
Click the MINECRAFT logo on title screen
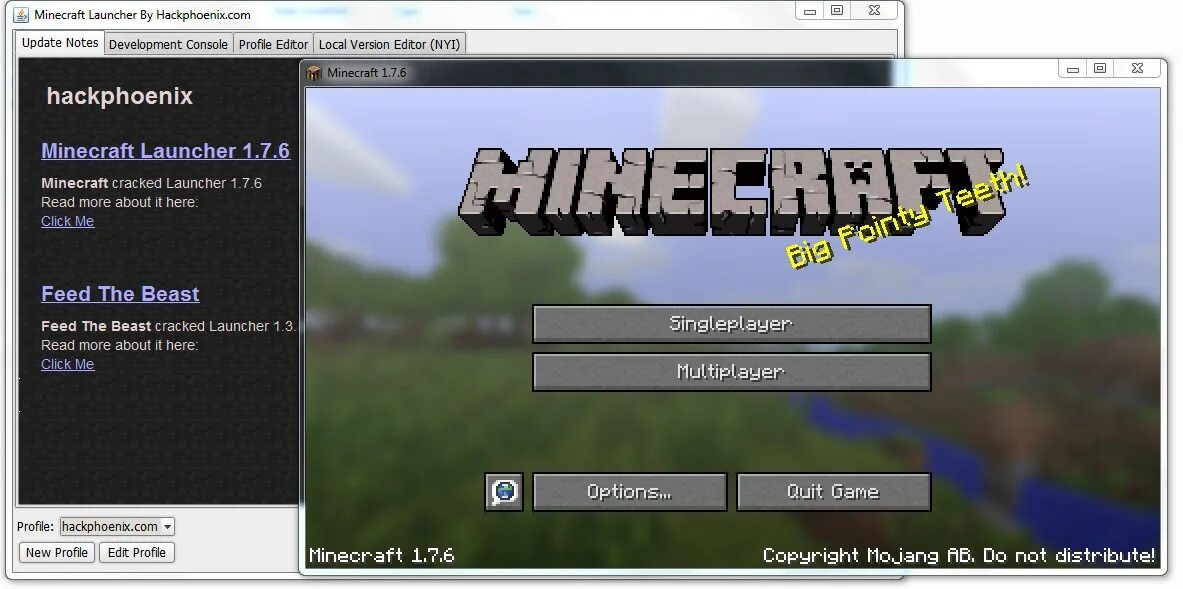731,192
